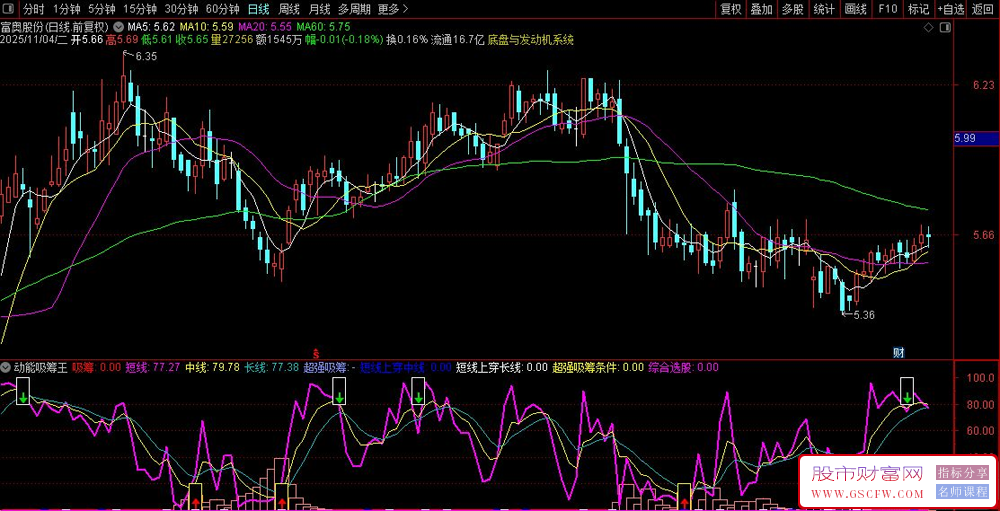Click the diamond icon above the chart
The image size is (1000, 511).
click(x=929, y=27)
